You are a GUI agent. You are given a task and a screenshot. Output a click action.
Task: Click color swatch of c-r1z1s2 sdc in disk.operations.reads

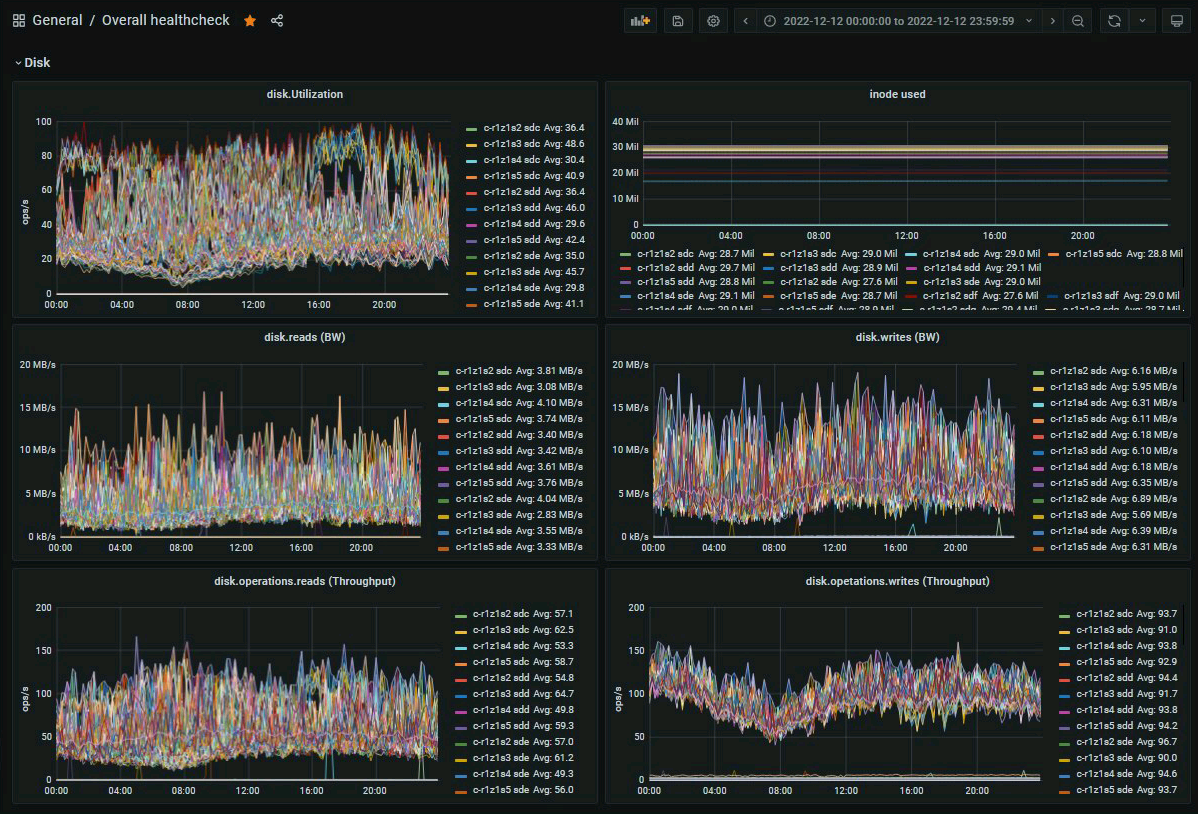[460, 614]
